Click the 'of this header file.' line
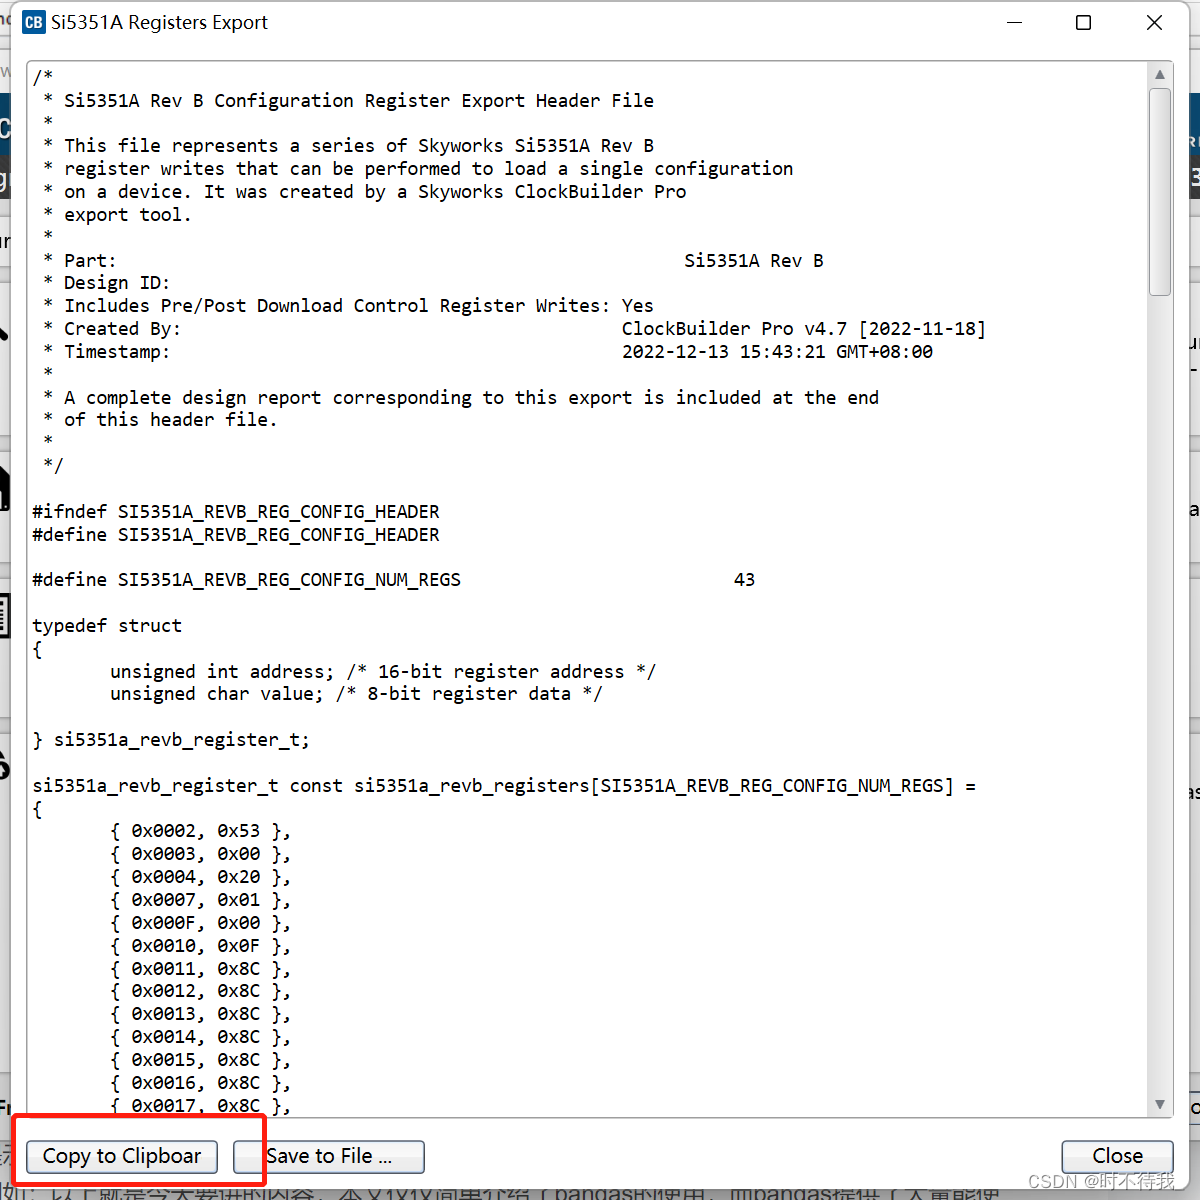Image resolution: width=1200 pixels, height=1200 pixels. [160, 420]
